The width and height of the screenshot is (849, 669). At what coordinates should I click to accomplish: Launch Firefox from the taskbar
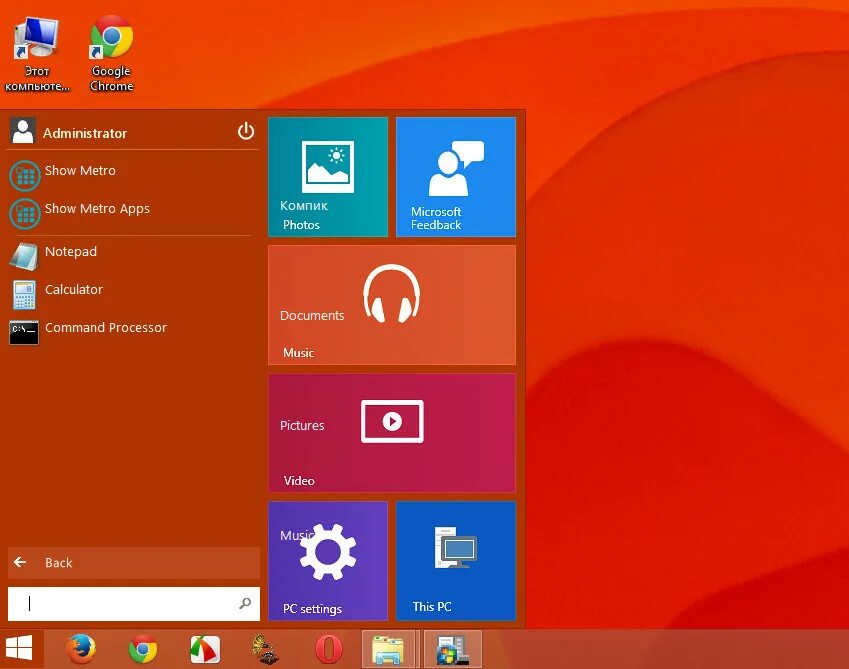(x=81, y=649)
